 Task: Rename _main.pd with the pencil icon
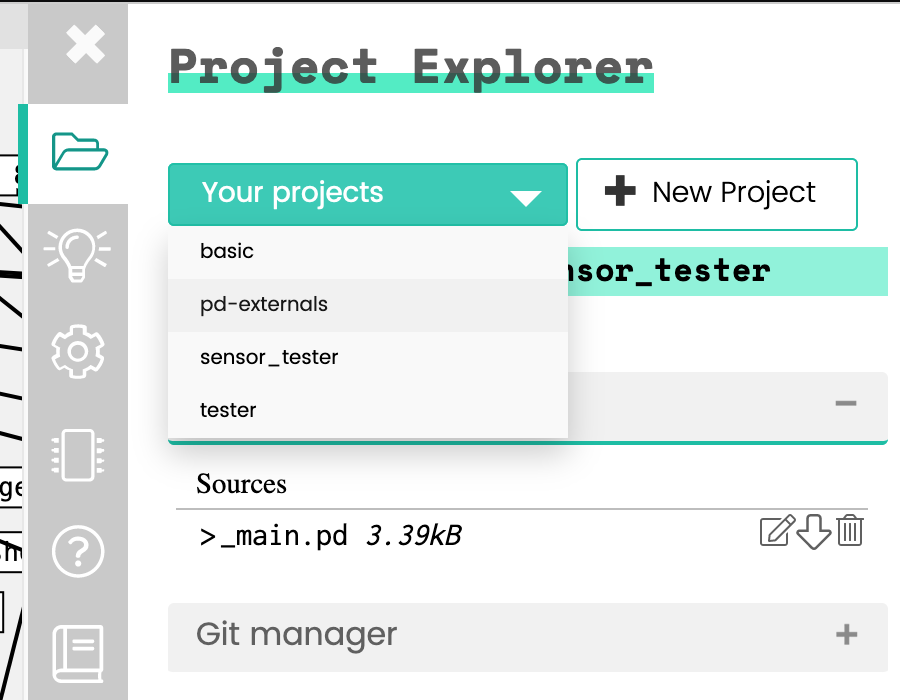pos(777,530)
